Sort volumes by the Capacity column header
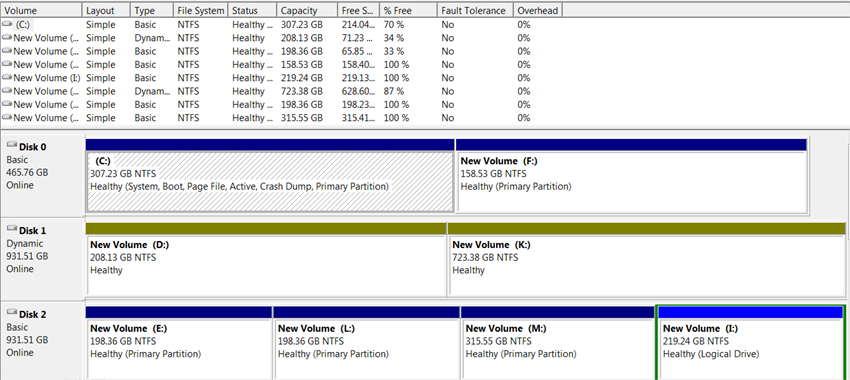The width and height of the screenshot is (850, 380). pyautogui.click(x=307, y=10)
